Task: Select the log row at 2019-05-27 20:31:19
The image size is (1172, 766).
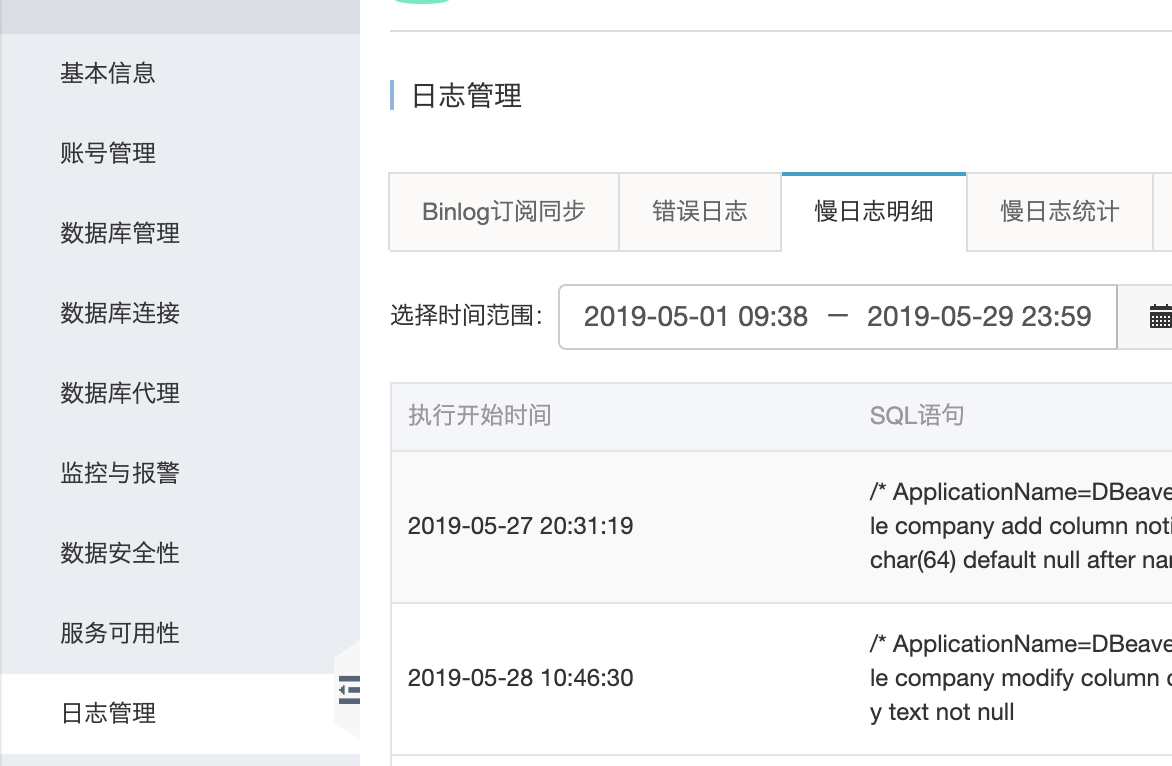Action: tap(520, 526)
